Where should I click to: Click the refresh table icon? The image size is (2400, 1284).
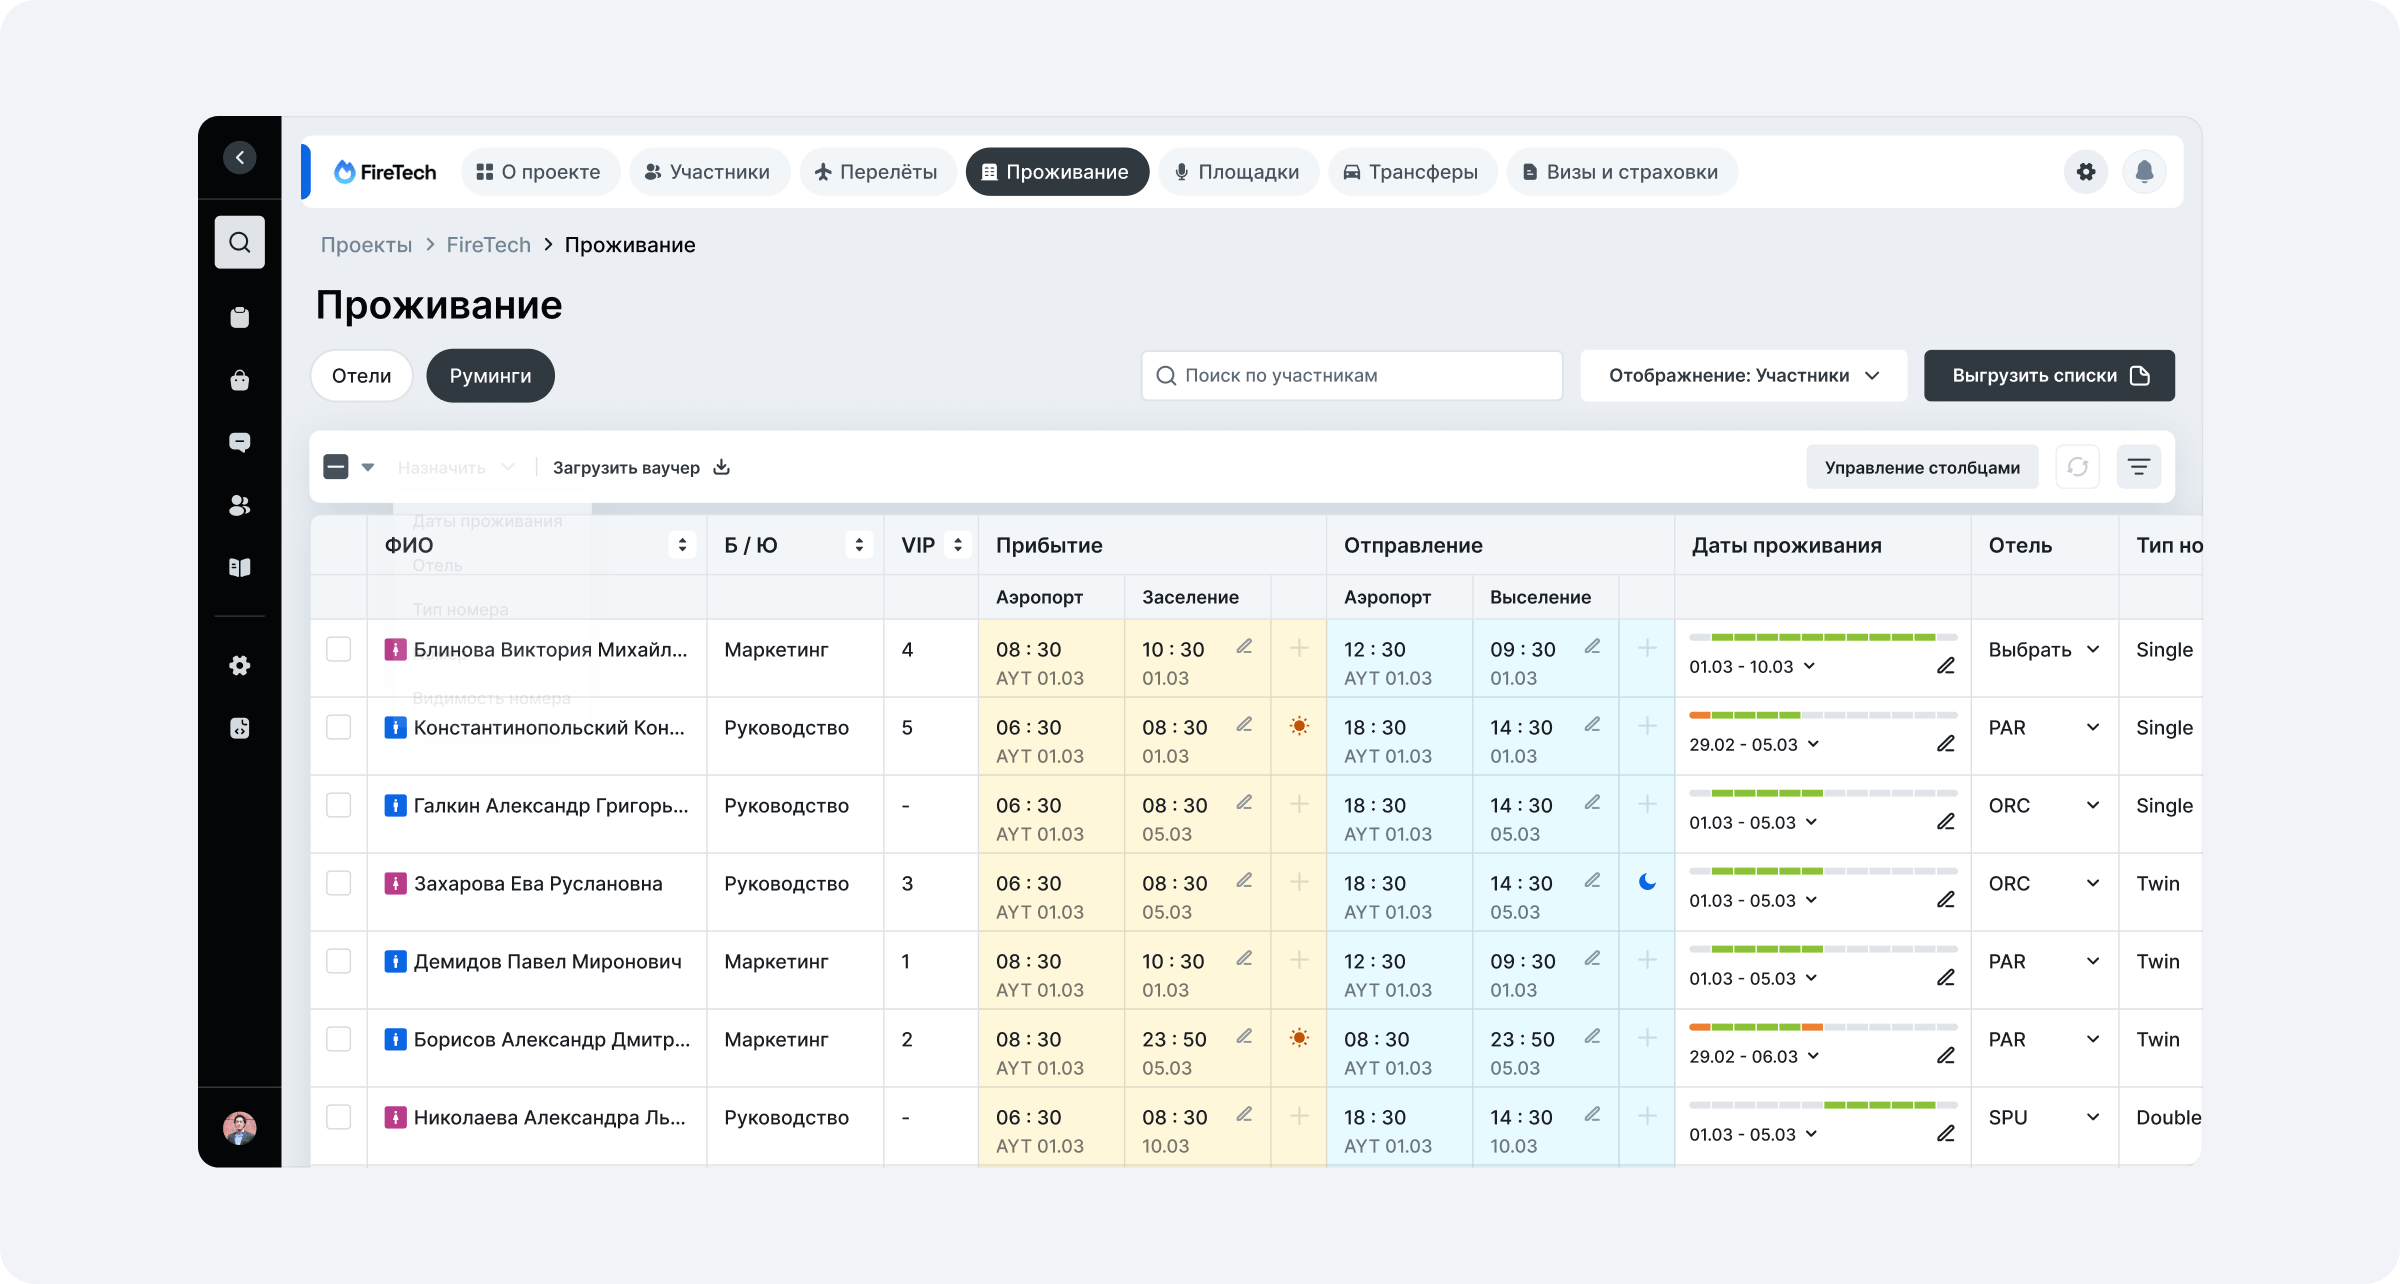click(2077, 467)
